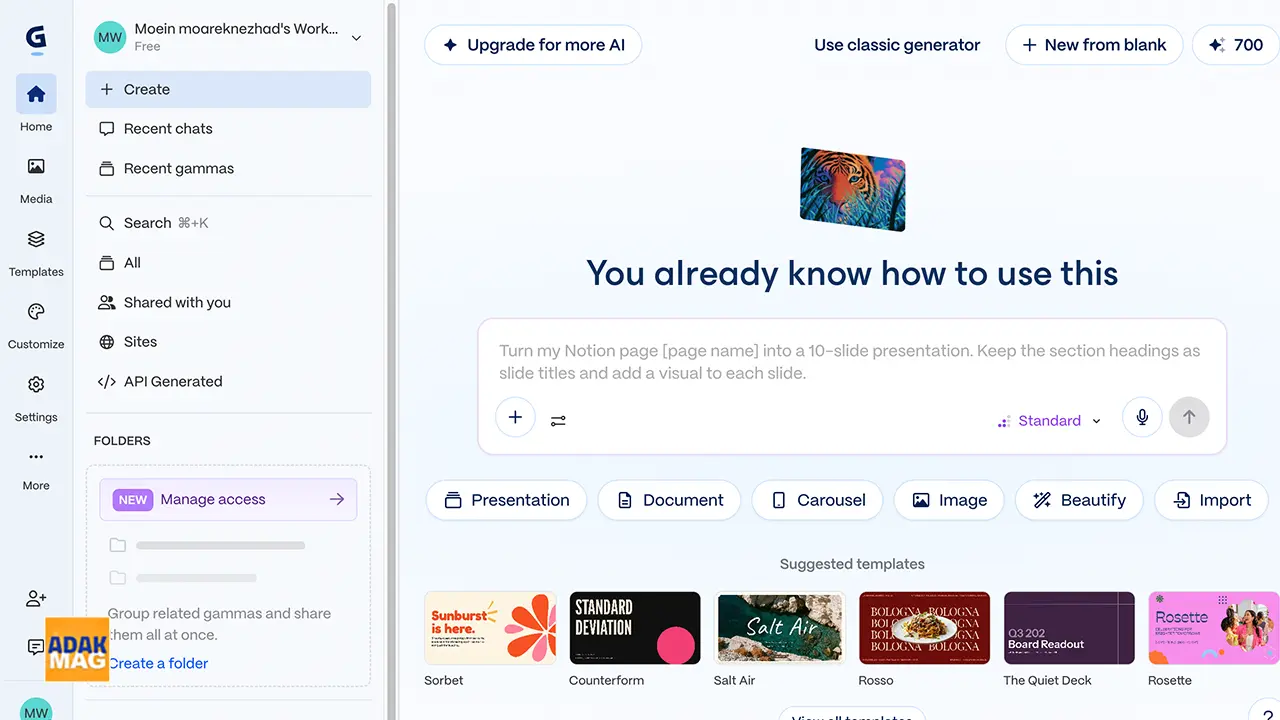Click Use classic generator link

pyautogui.click(x=897, y=45)
